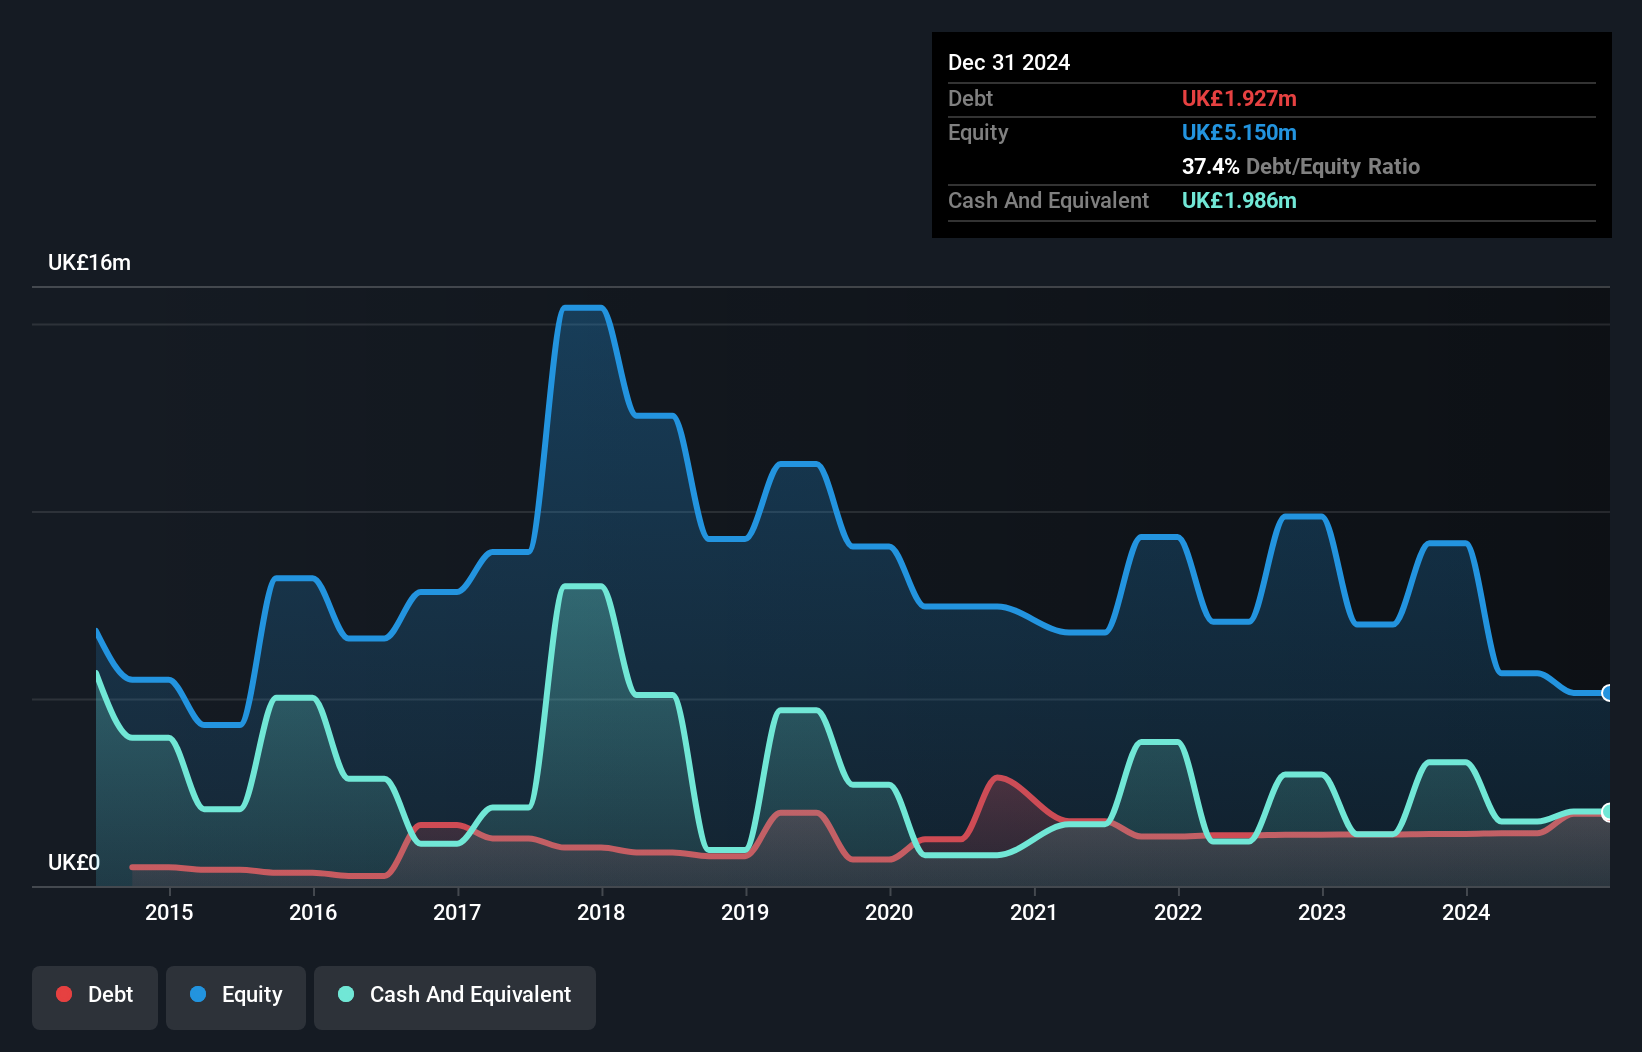The width and height of the screenshot is (1642, 1052).
Task: Toggle the Debt series visibility
Action: [x=95, y=995]
